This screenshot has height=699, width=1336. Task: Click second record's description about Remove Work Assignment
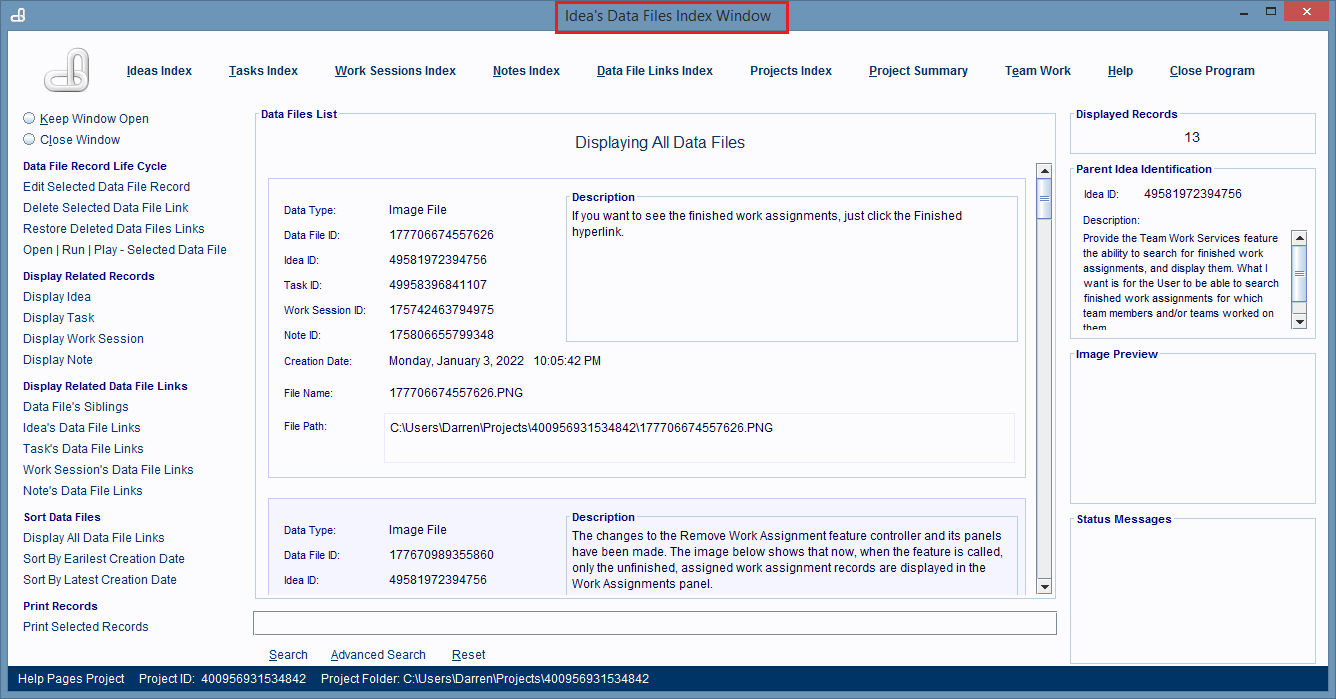pyautogui.click(x=787, y=560)
